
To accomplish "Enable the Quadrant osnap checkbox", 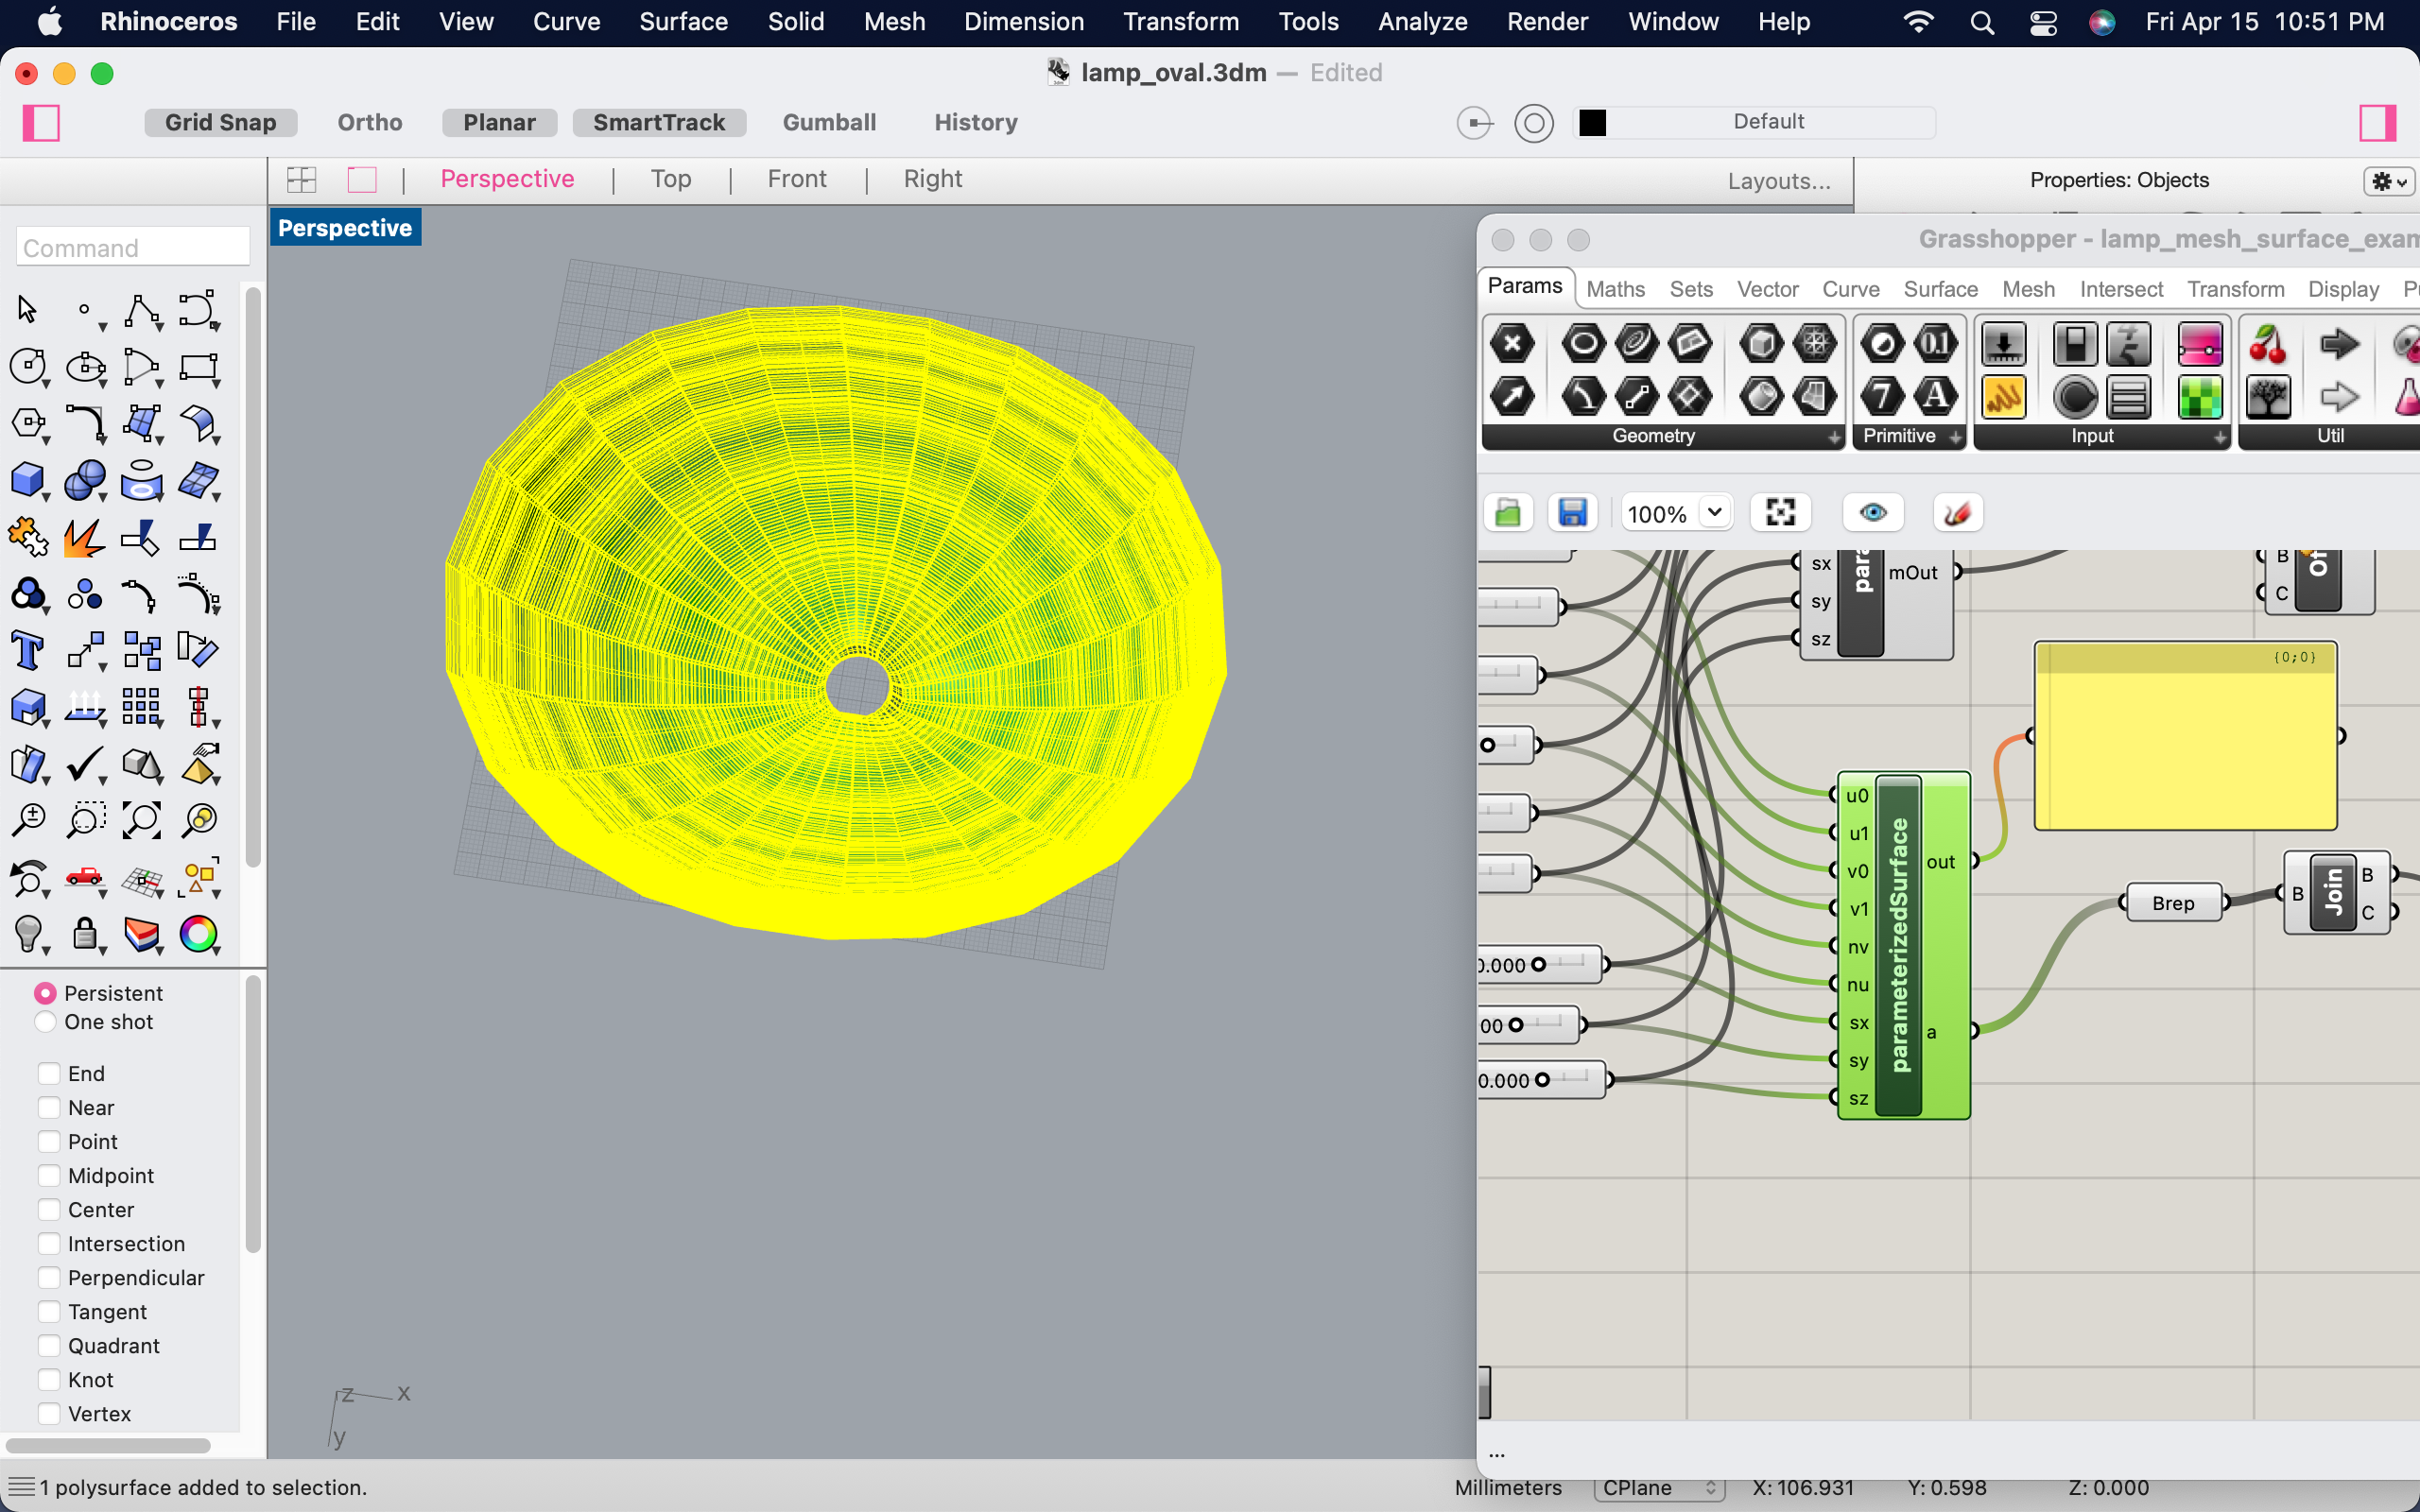I will pyautogui.click(x=49, y=1346).
